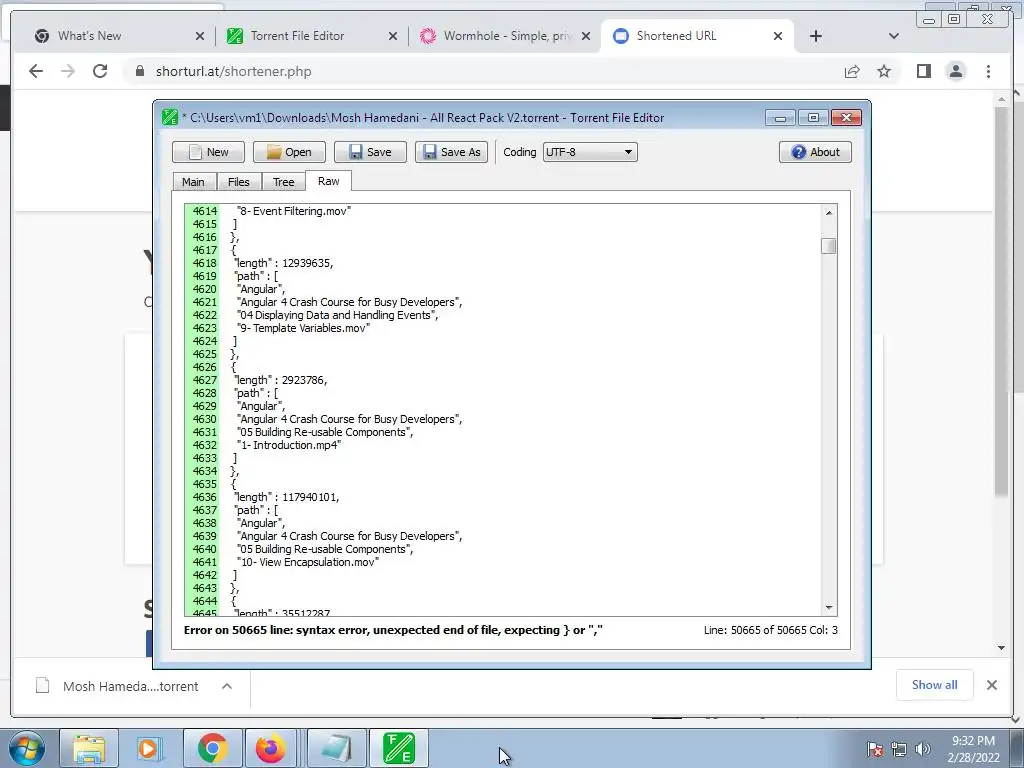Click the raw editor scrollbar thumb
The image size is (1024, 768).
[x=829, y=246]
